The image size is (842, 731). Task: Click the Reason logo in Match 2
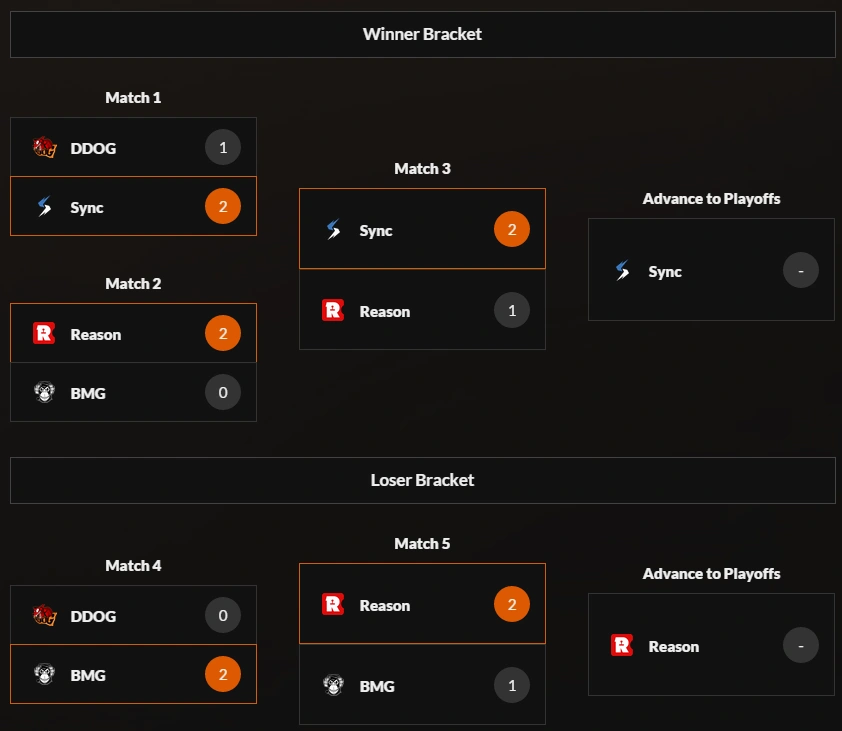[x=44, y=334]
